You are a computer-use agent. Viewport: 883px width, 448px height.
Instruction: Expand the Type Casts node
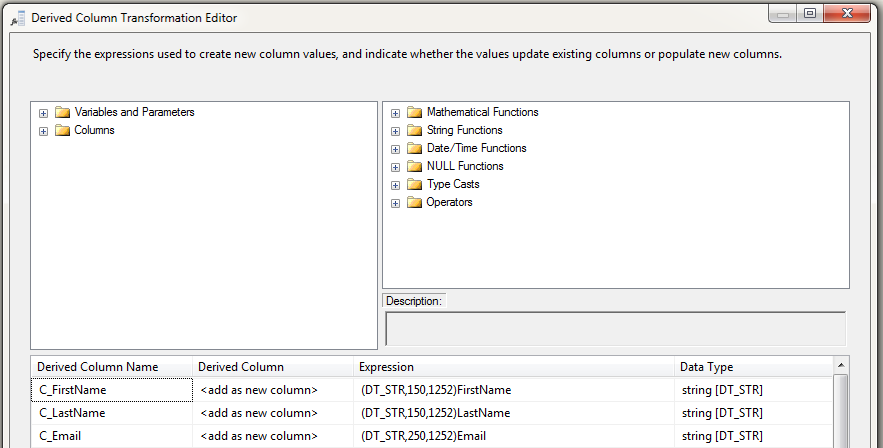(x=396, y=185)
